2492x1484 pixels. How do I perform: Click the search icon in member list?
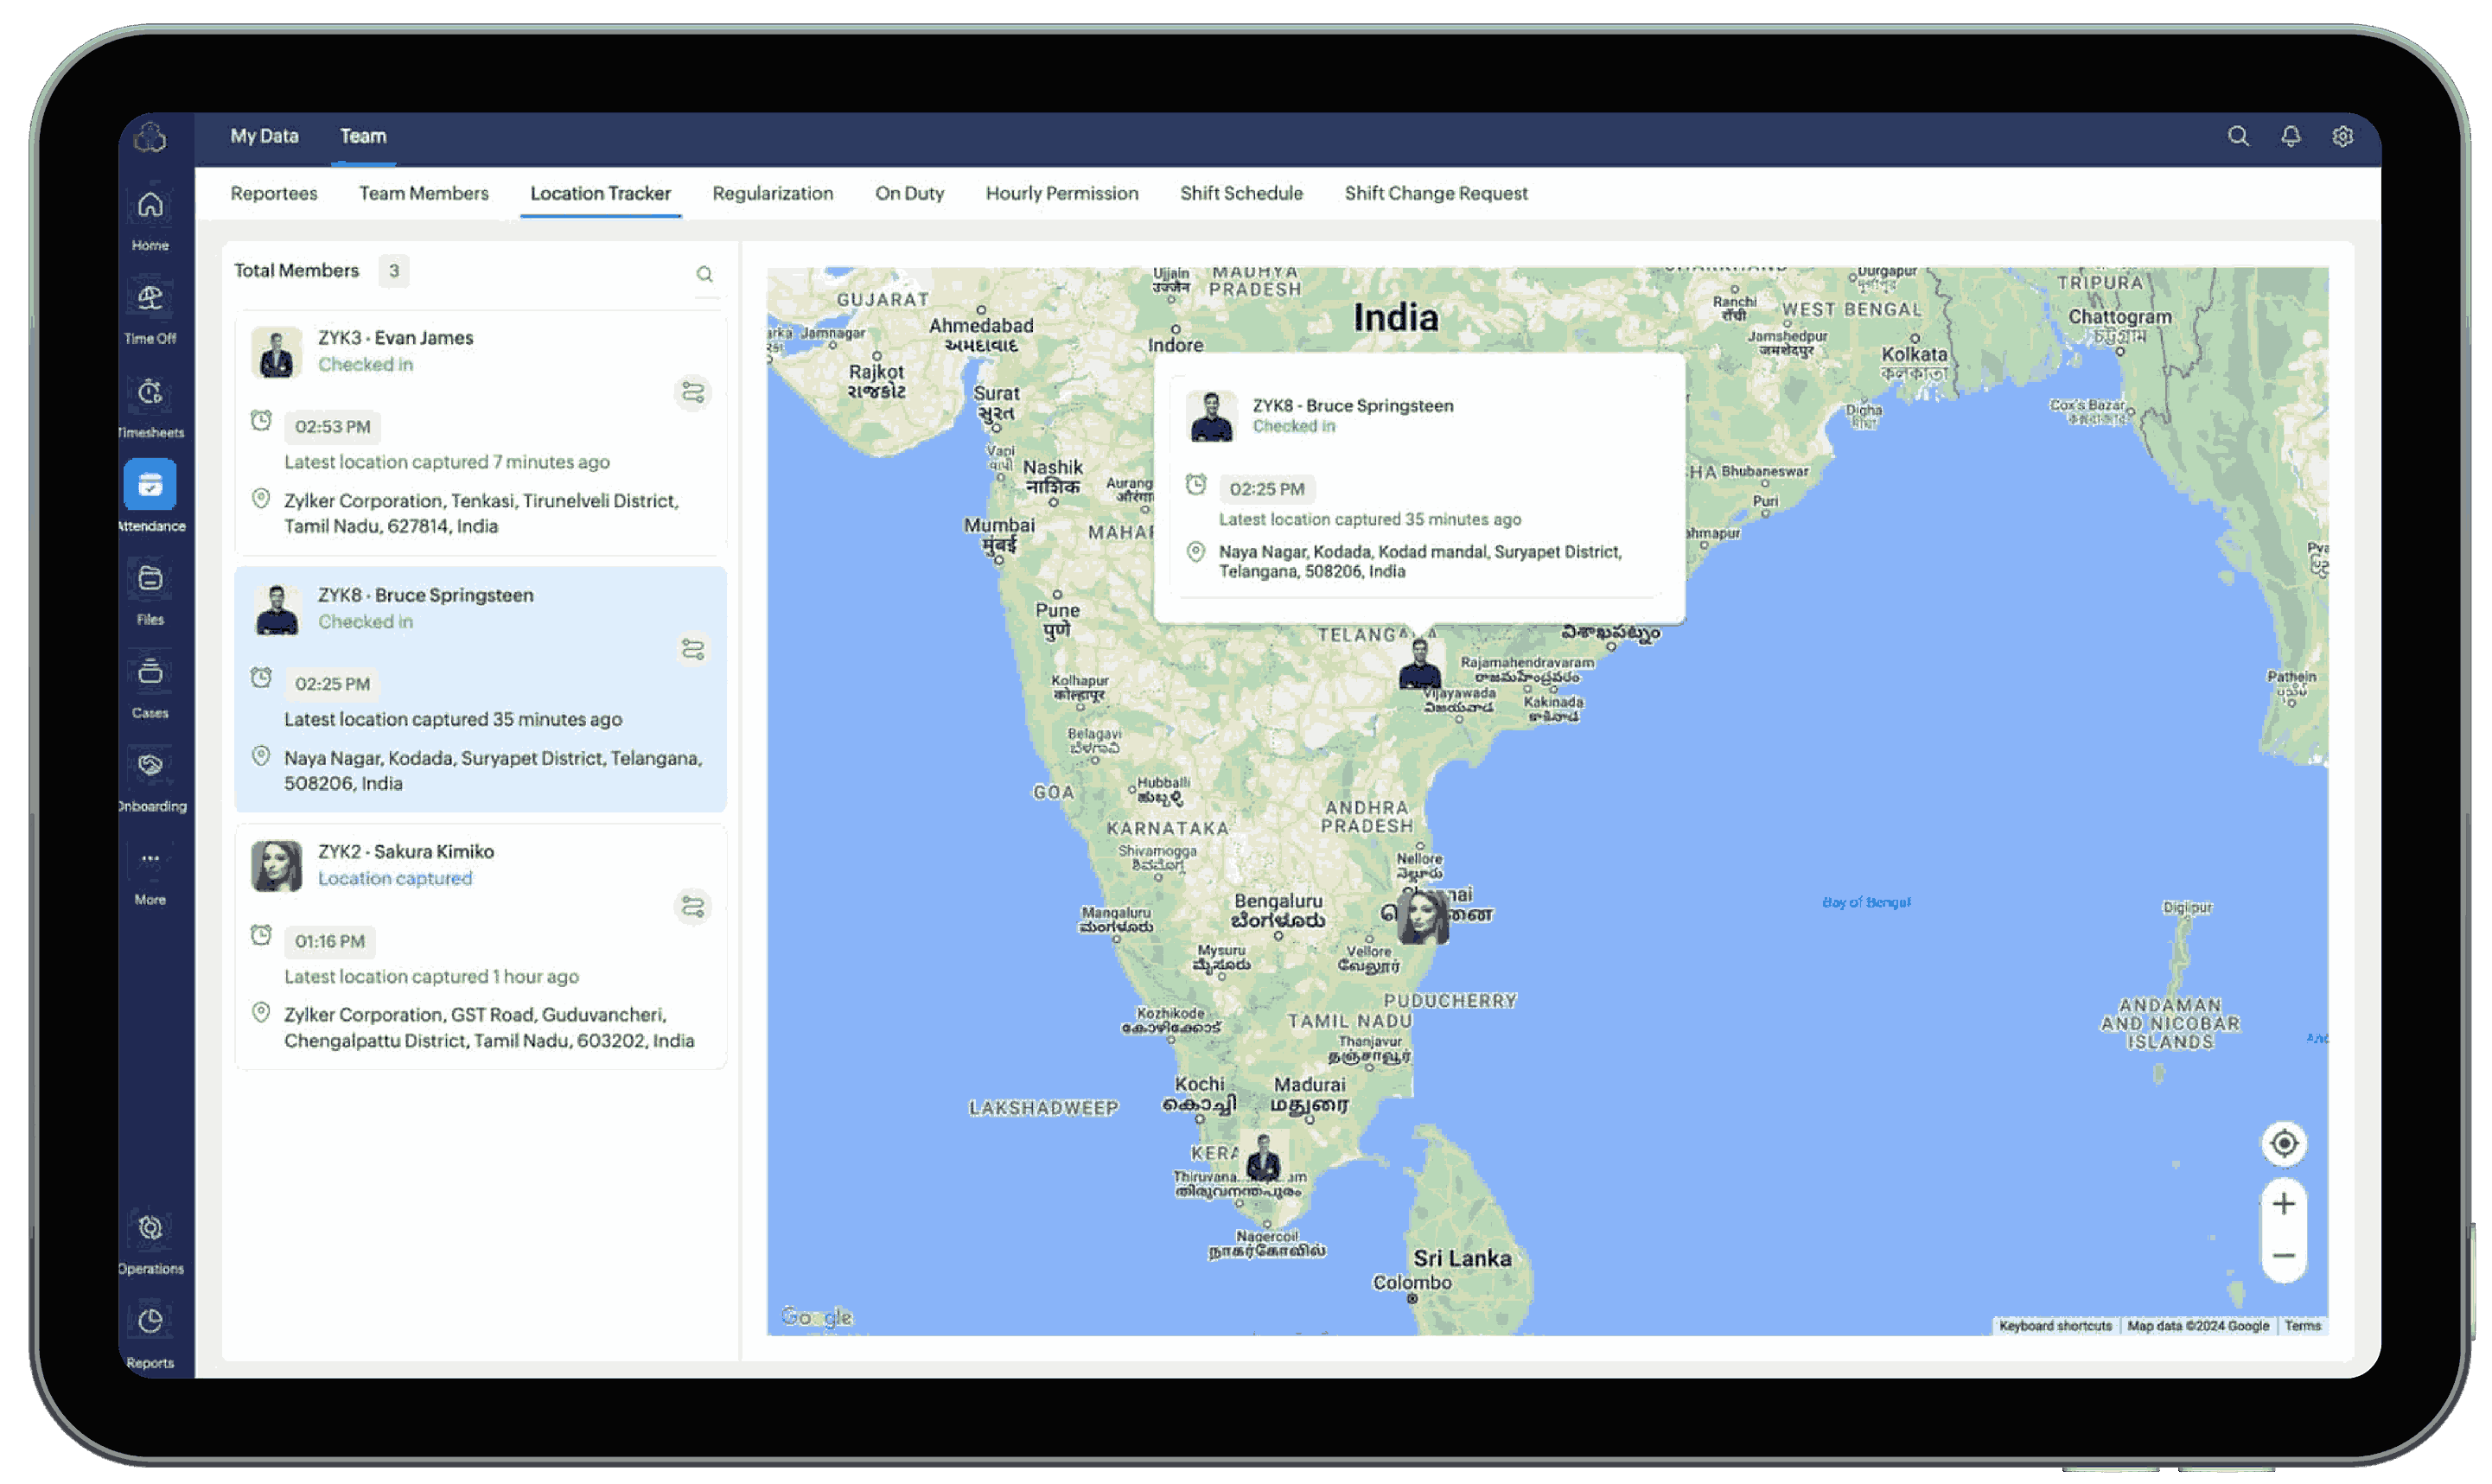704,274
